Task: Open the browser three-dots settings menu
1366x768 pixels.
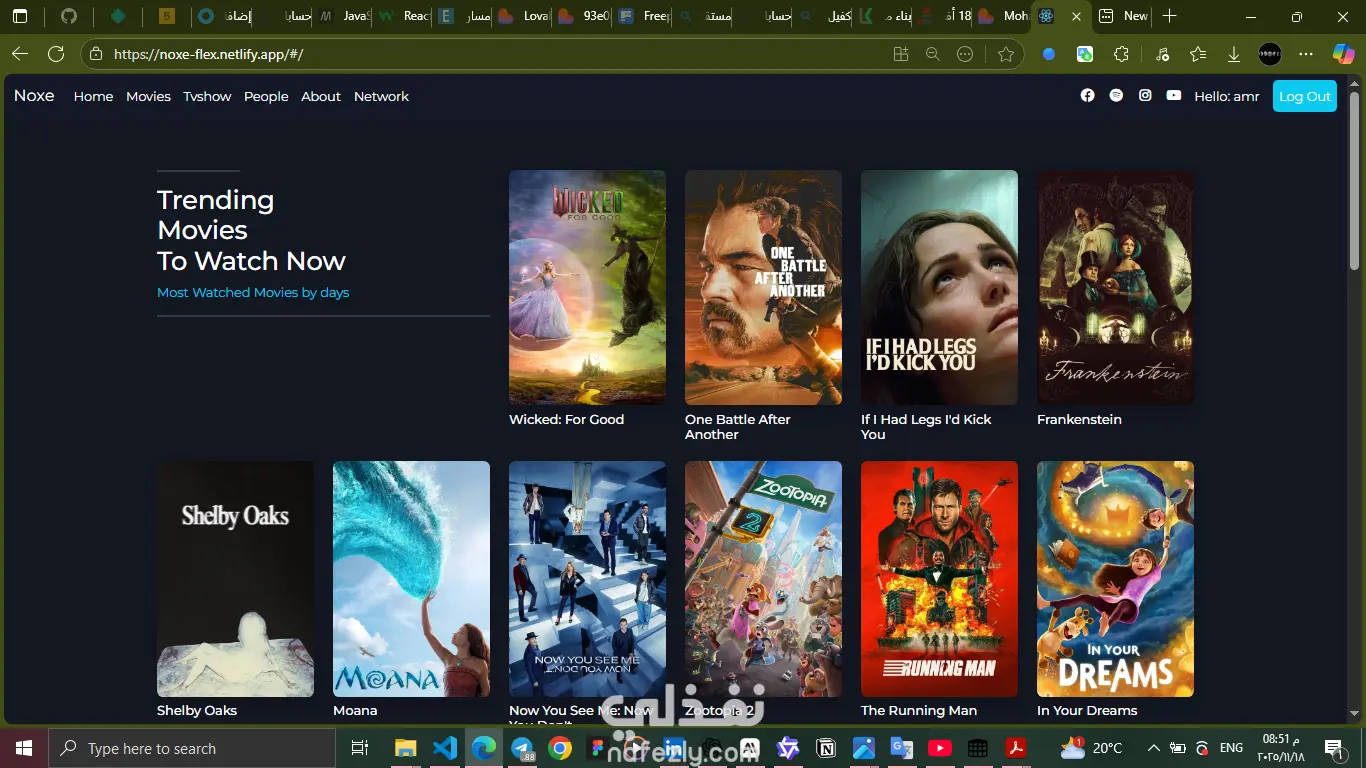Action: 1306,54
